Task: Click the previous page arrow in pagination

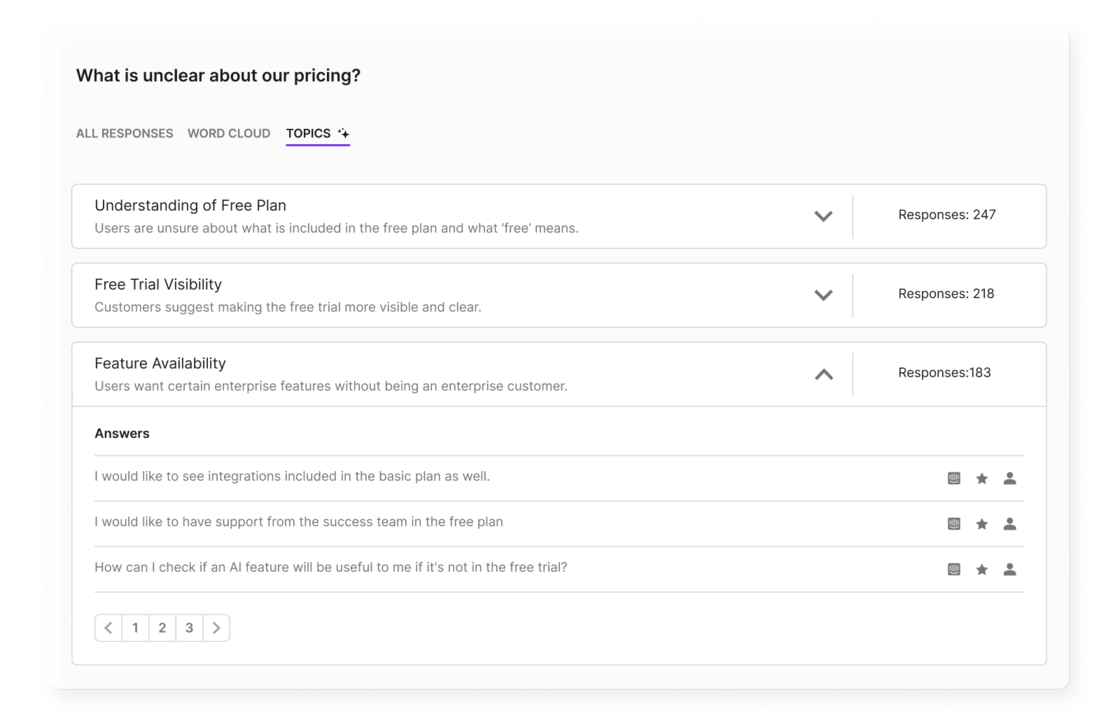Action: tap(108, 627)
